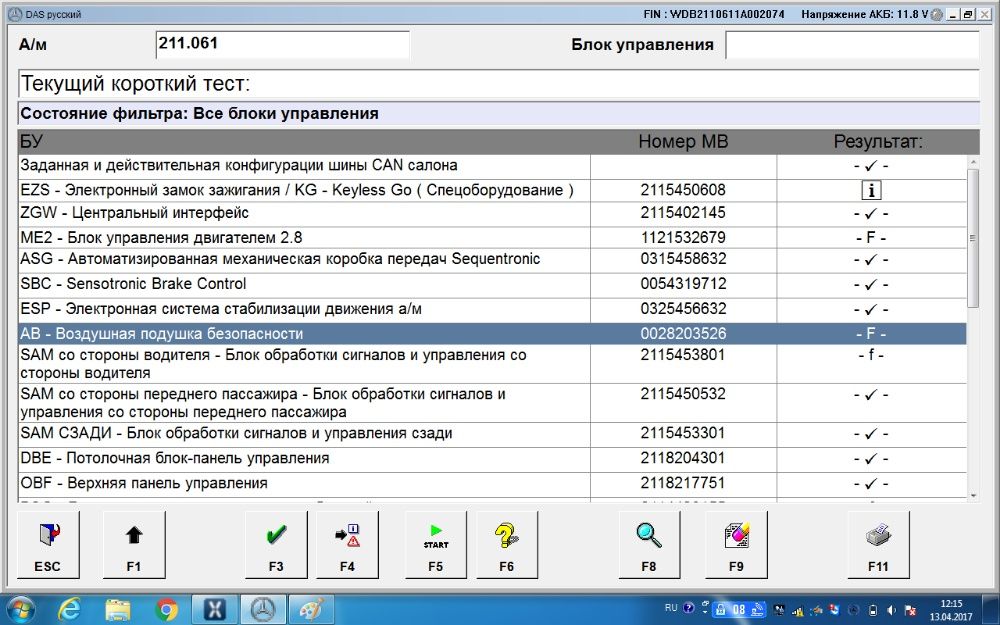Click the ESC exit door button
Image resolution: width=1000 pixels, height=625 pixels.
(48, 545)
